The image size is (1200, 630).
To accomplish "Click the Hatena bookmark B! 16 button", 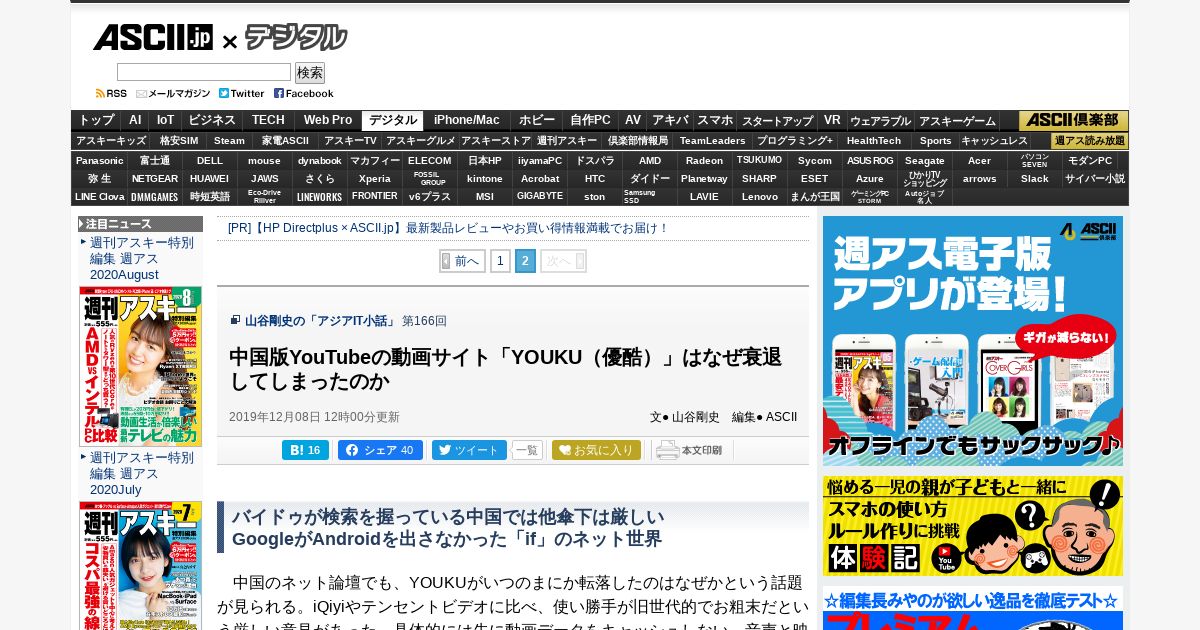I will tap(305, 450).
